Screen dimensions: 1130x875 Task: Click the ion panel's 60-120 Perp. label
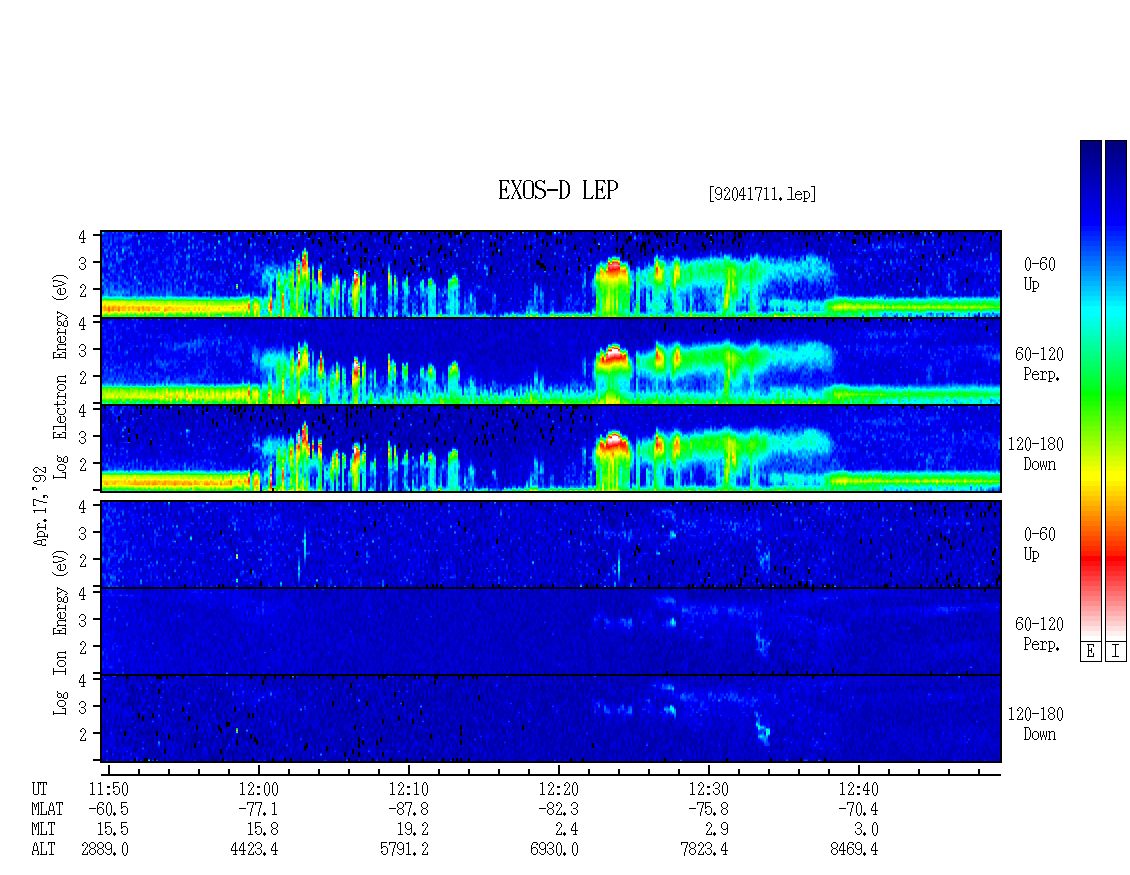point(1039,634)
